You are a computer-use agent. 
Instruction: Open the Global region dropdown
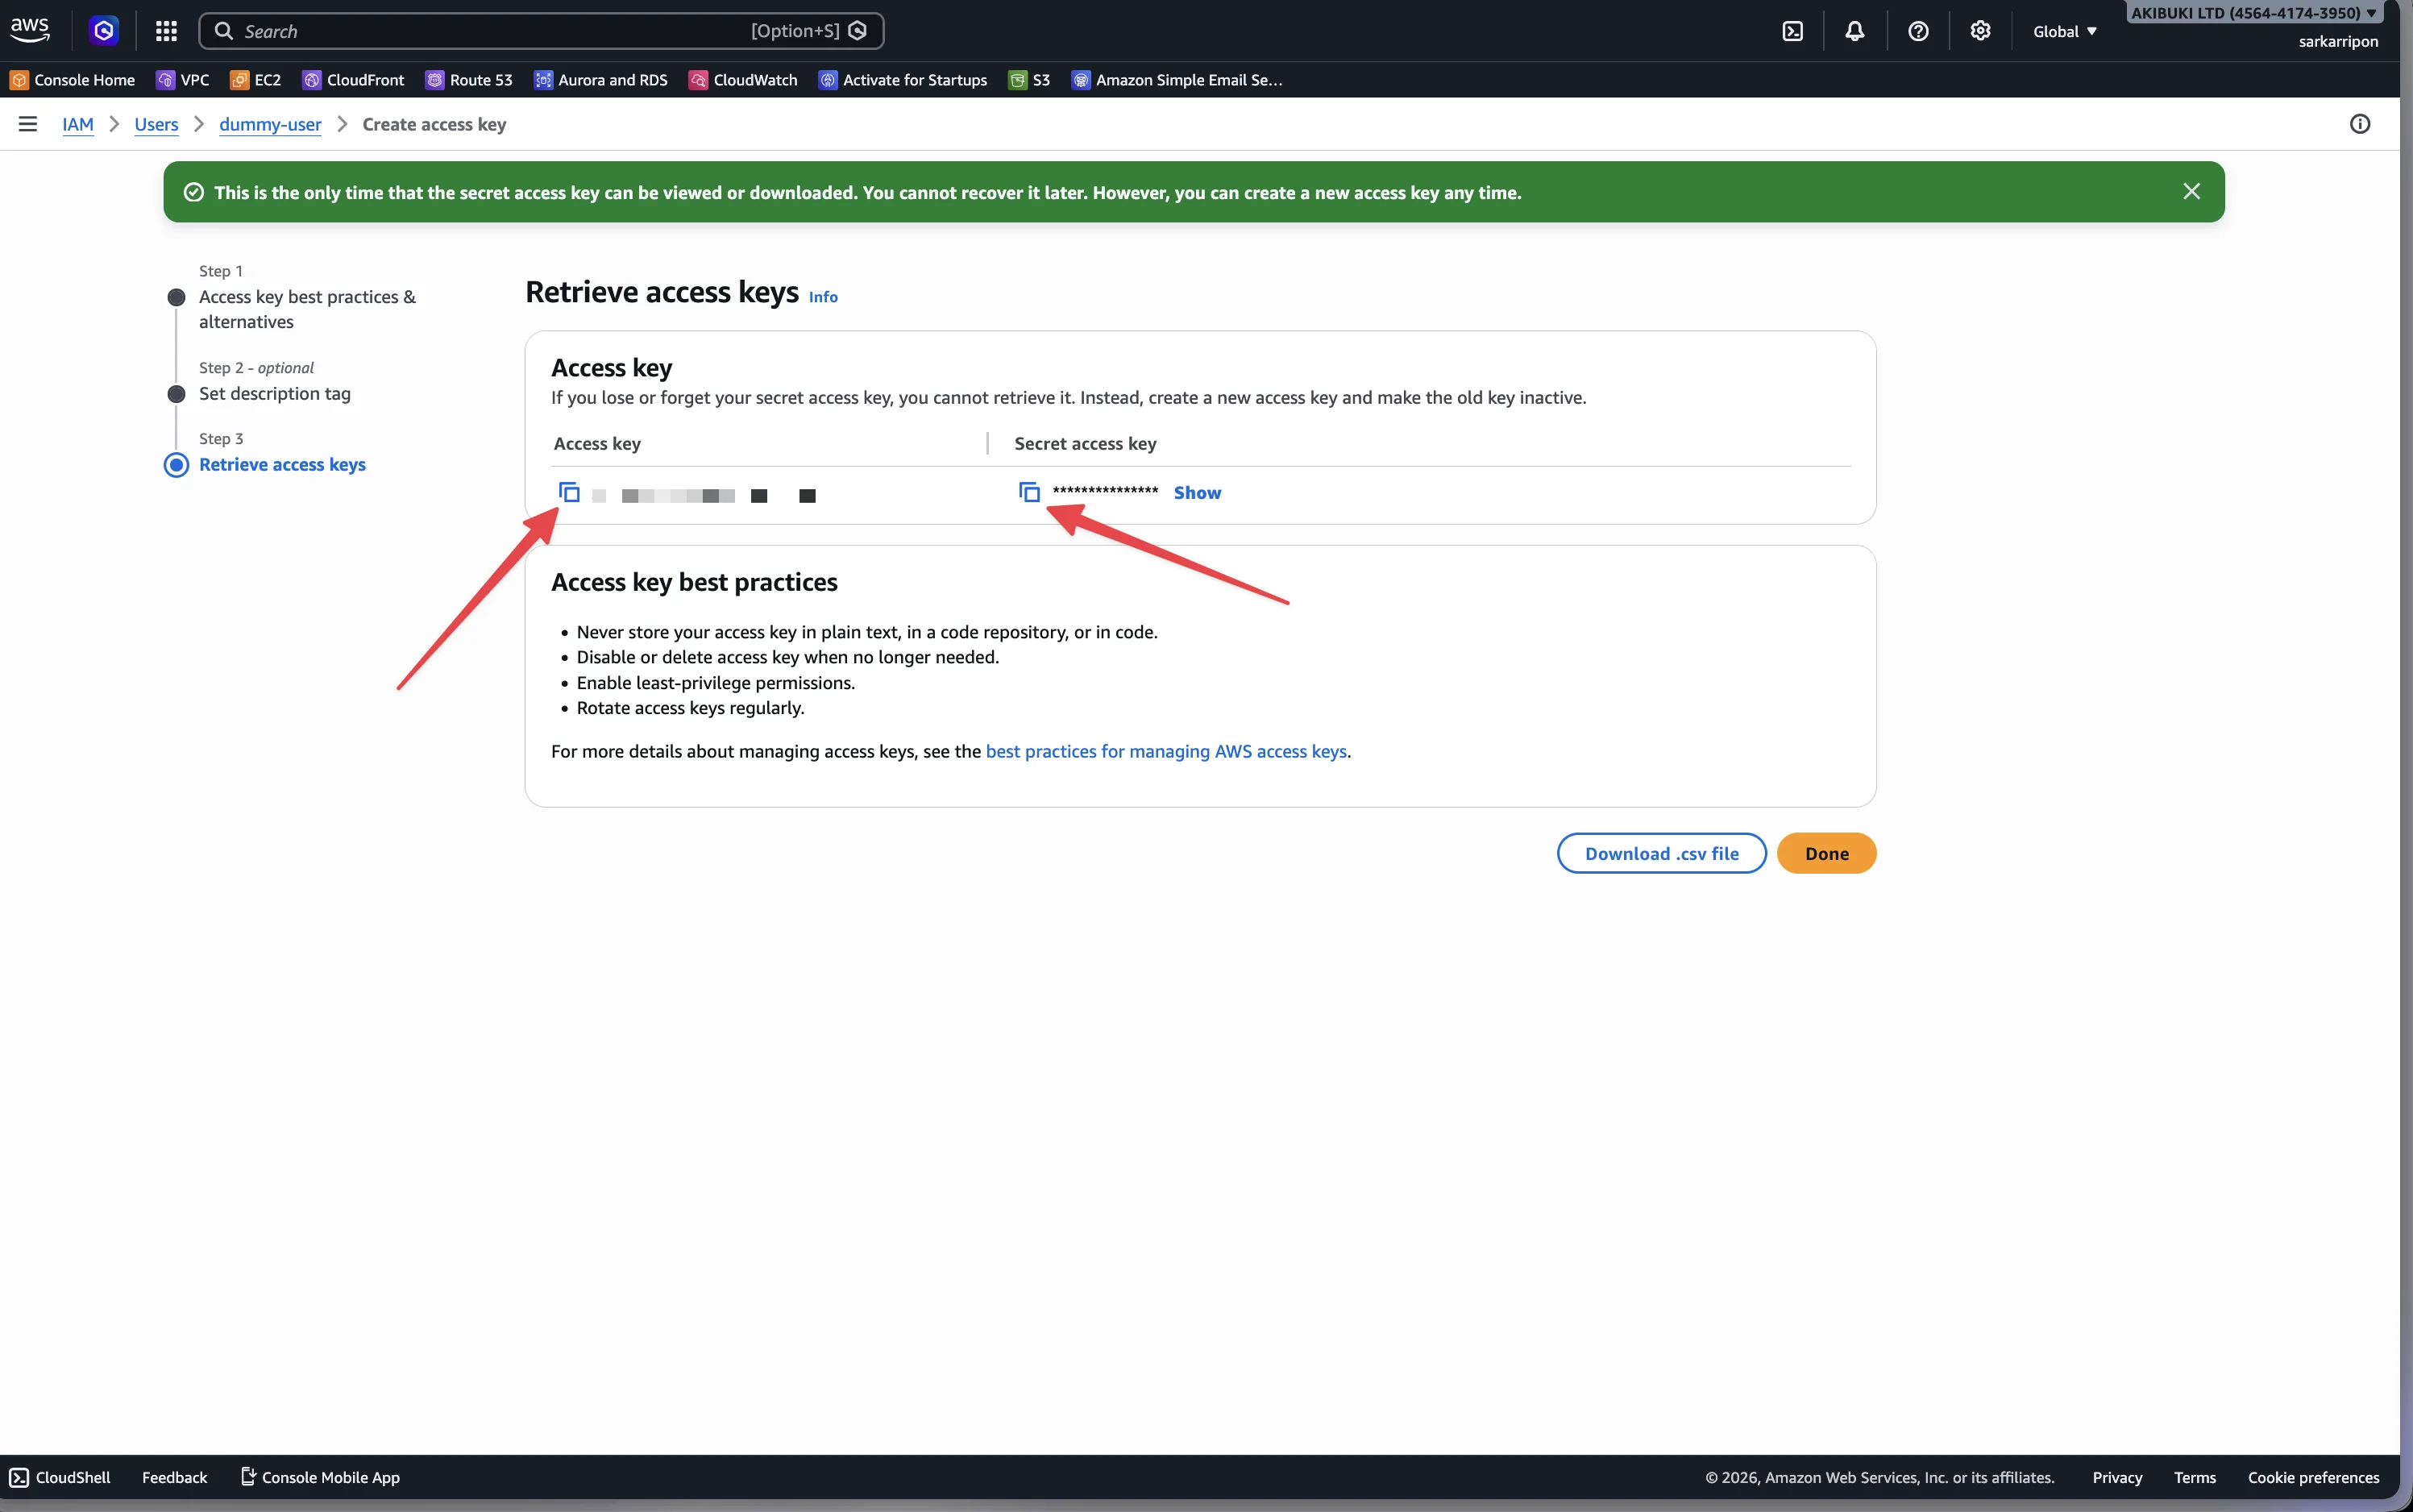2064,31
